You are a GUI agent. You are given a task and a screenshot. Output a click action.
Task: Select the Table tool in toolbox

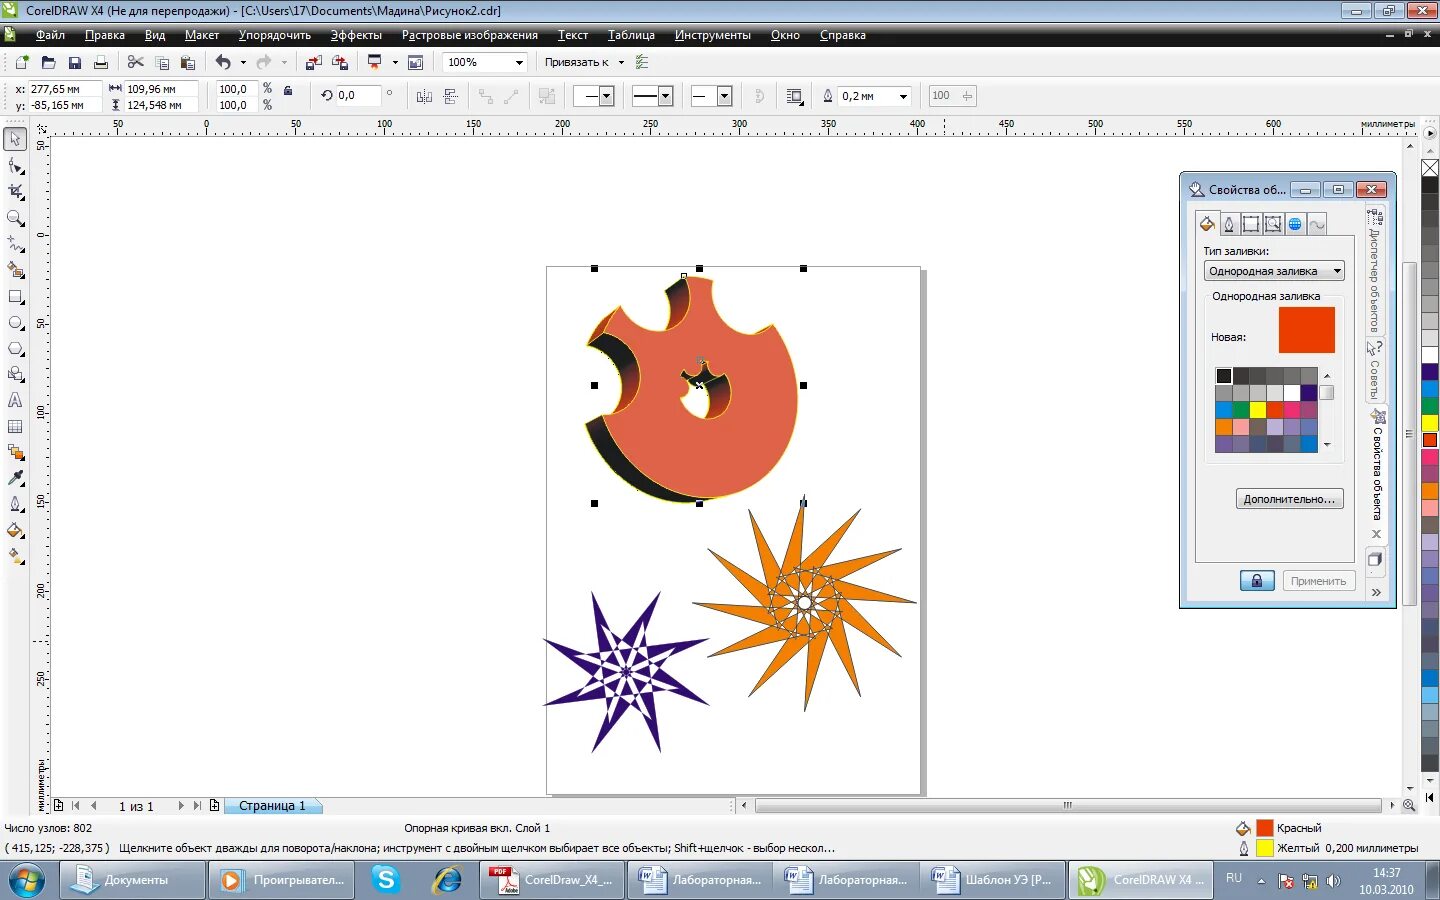pos(16,427)
